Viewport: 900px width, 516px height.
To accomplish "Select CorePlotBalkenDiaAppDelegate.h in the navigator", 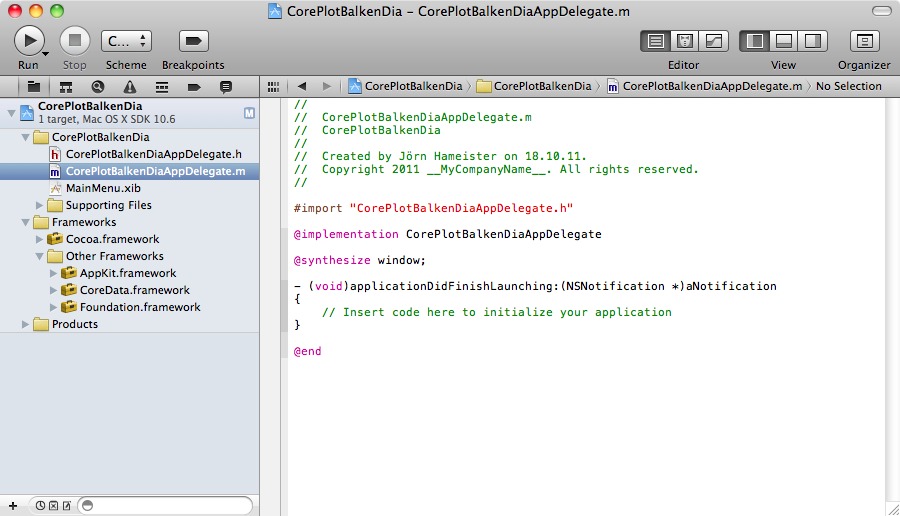I will coord(153,154).
